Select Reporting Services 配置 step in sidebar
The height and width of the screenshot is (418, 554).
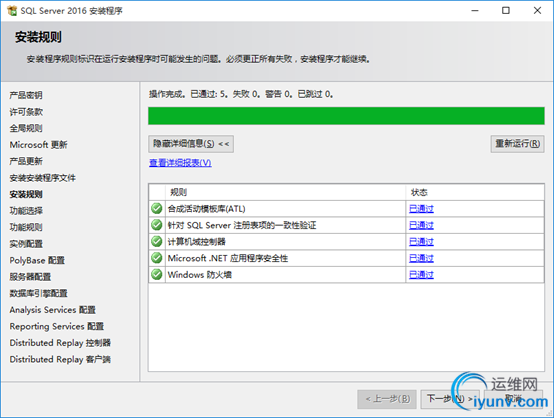[x=57, y=326]
